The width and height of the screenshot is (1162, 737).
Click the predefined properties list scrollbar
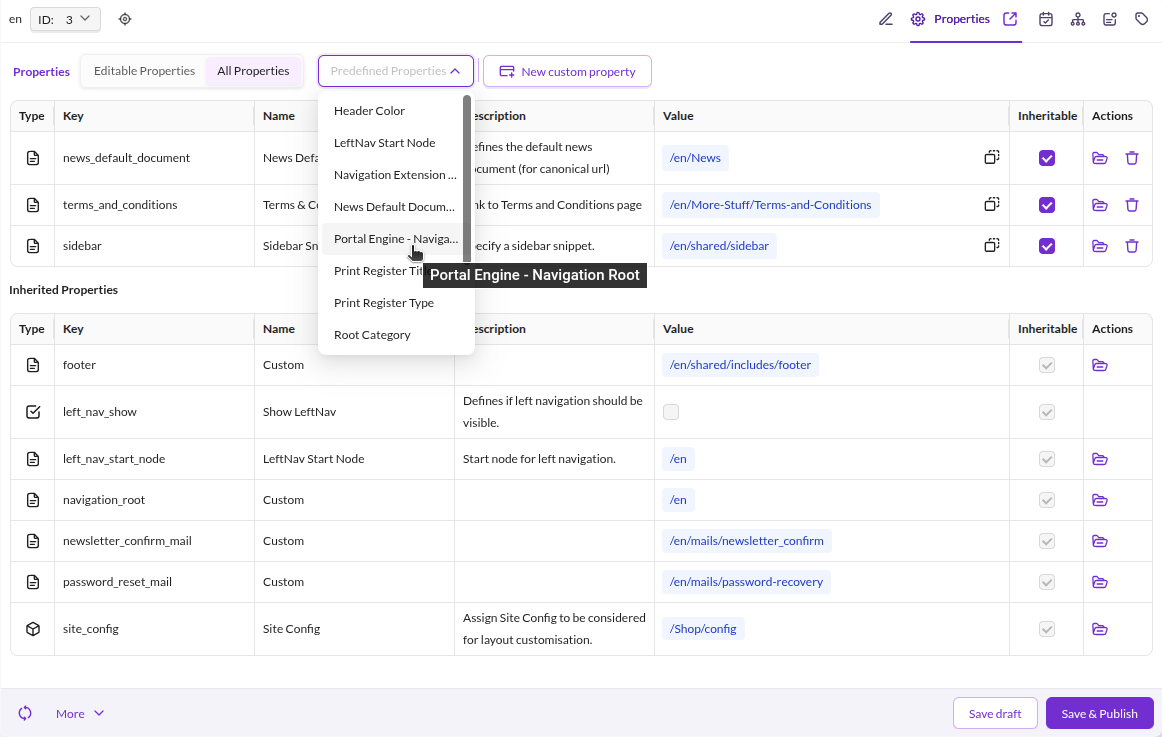467,179
